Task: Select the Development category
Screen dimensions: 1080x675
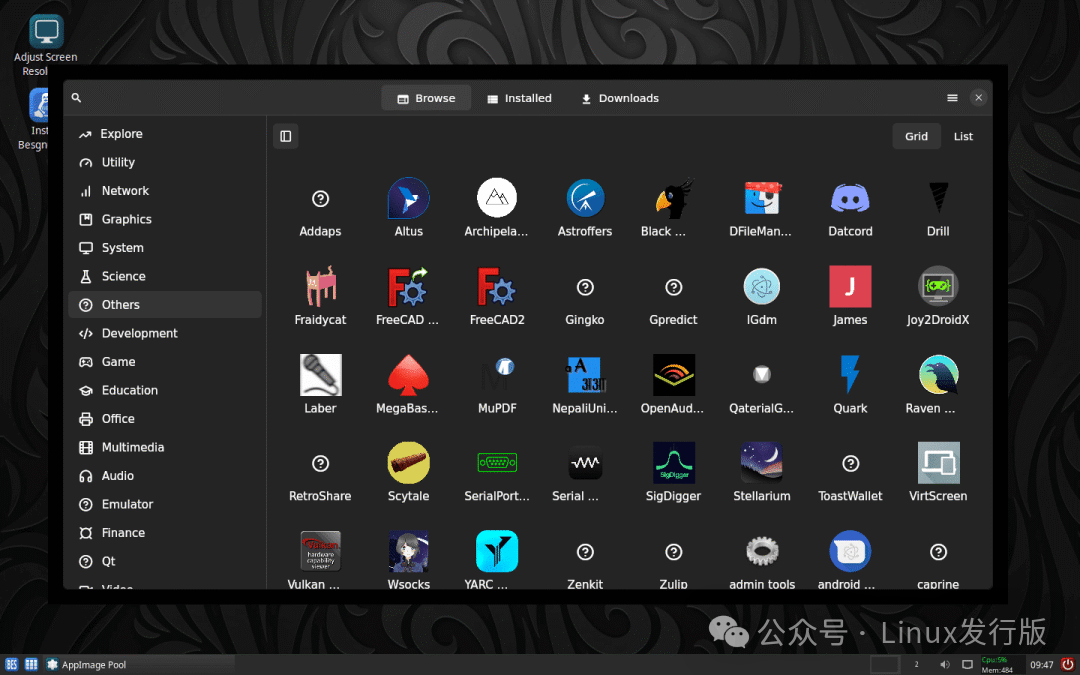Action: point(137,333)
